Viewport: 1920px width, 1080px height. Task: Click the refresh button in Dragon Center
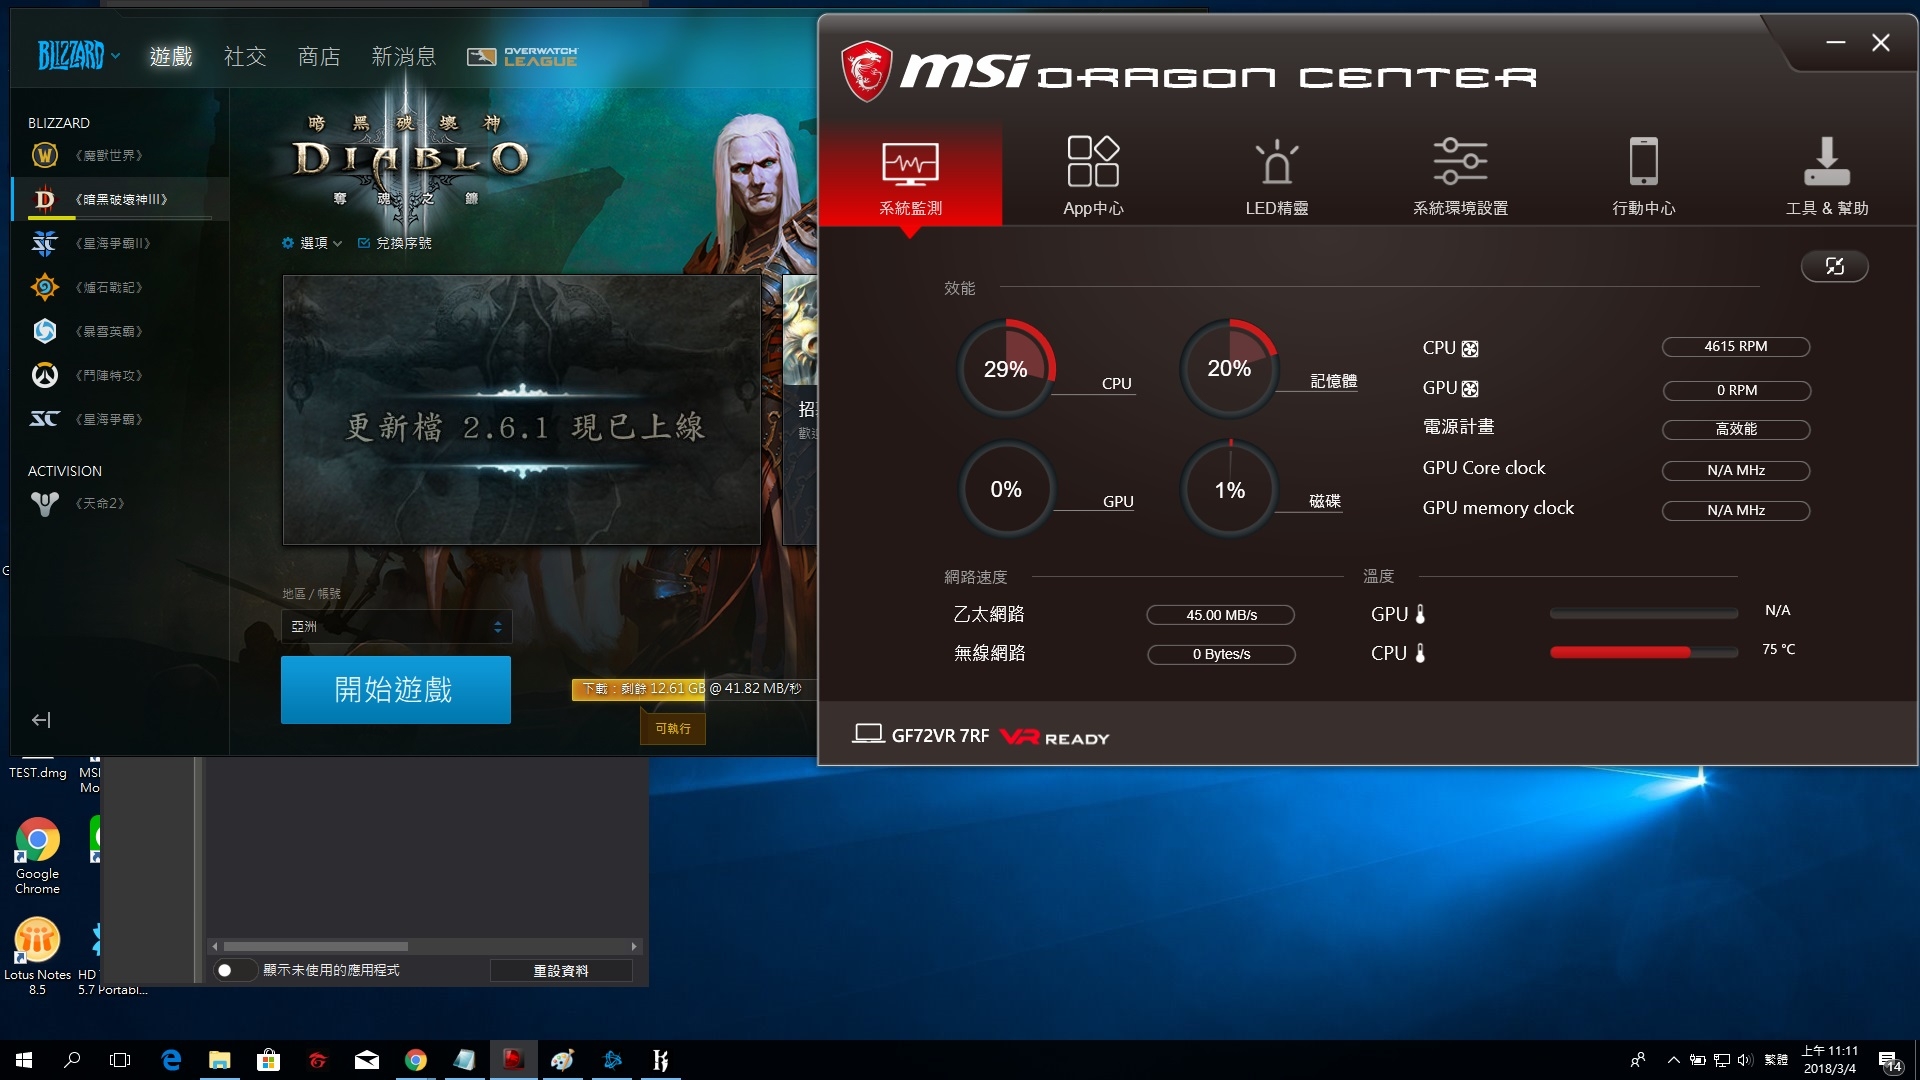1835,266
